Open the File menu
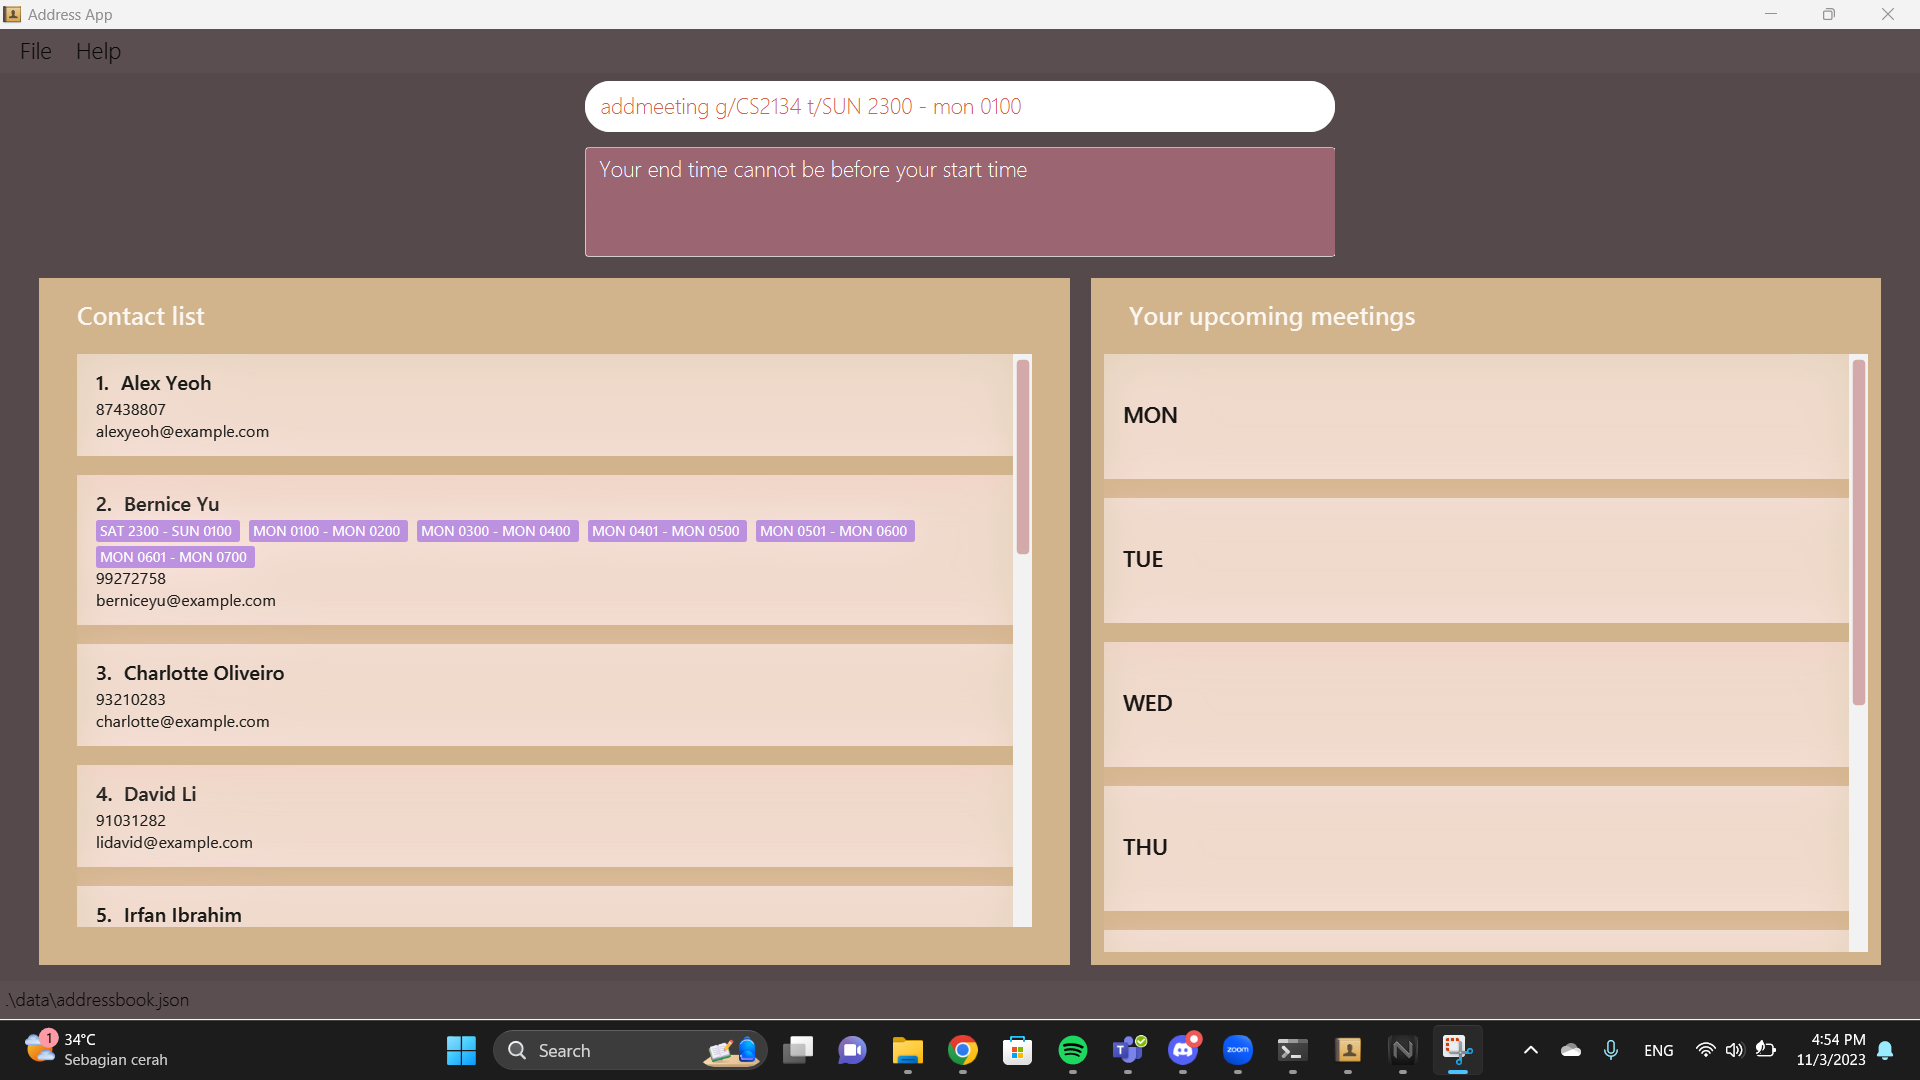Image resolution: width=1920 pixels, height=1080 pixels. [x=35, y=51]
